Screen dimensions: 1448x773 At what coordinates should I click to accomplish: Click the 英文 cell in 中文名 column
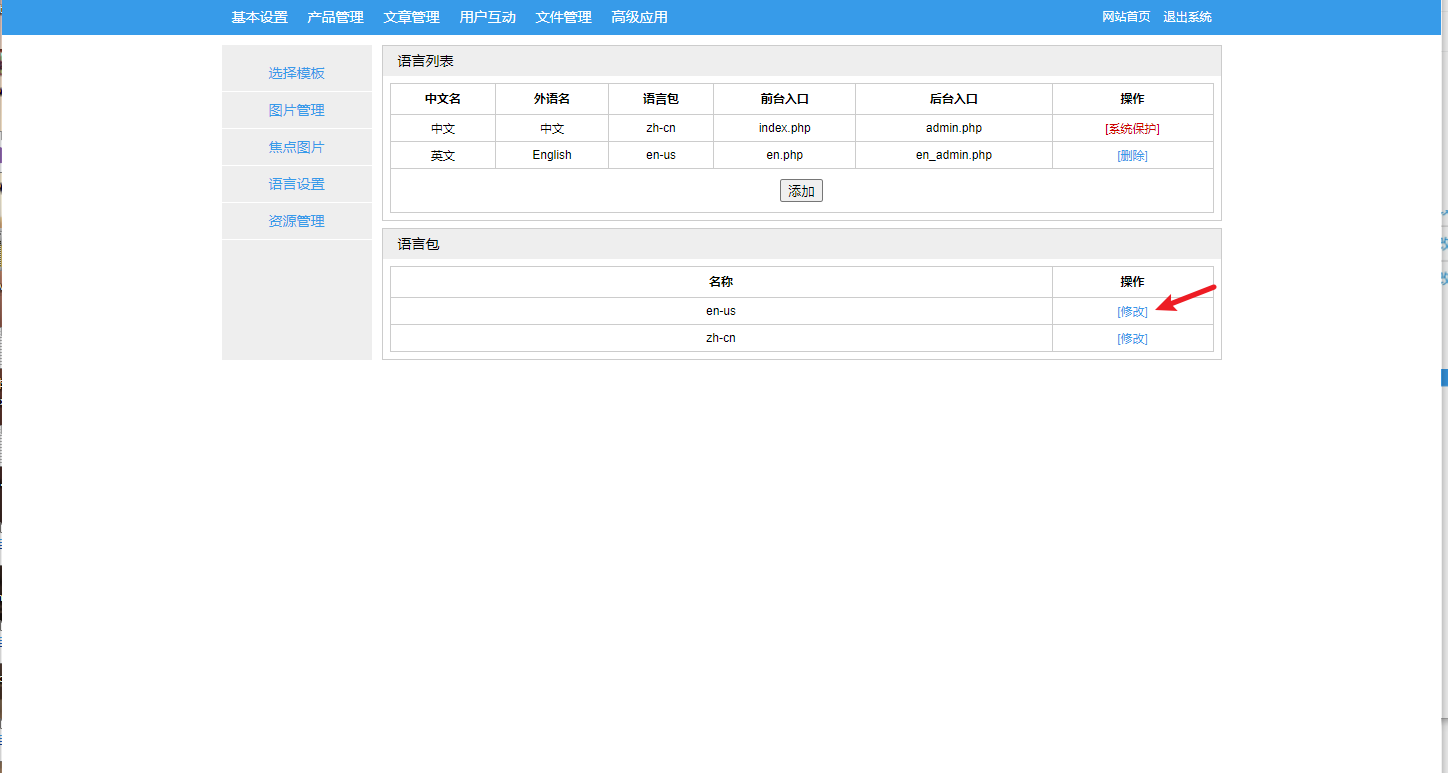coord(443,155)
